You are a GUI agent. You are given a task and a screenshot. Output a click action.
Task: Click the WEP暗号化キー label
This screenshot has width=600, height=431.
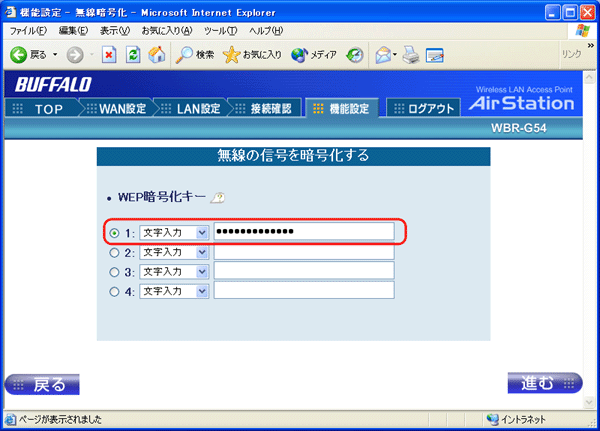click(161, 197)
